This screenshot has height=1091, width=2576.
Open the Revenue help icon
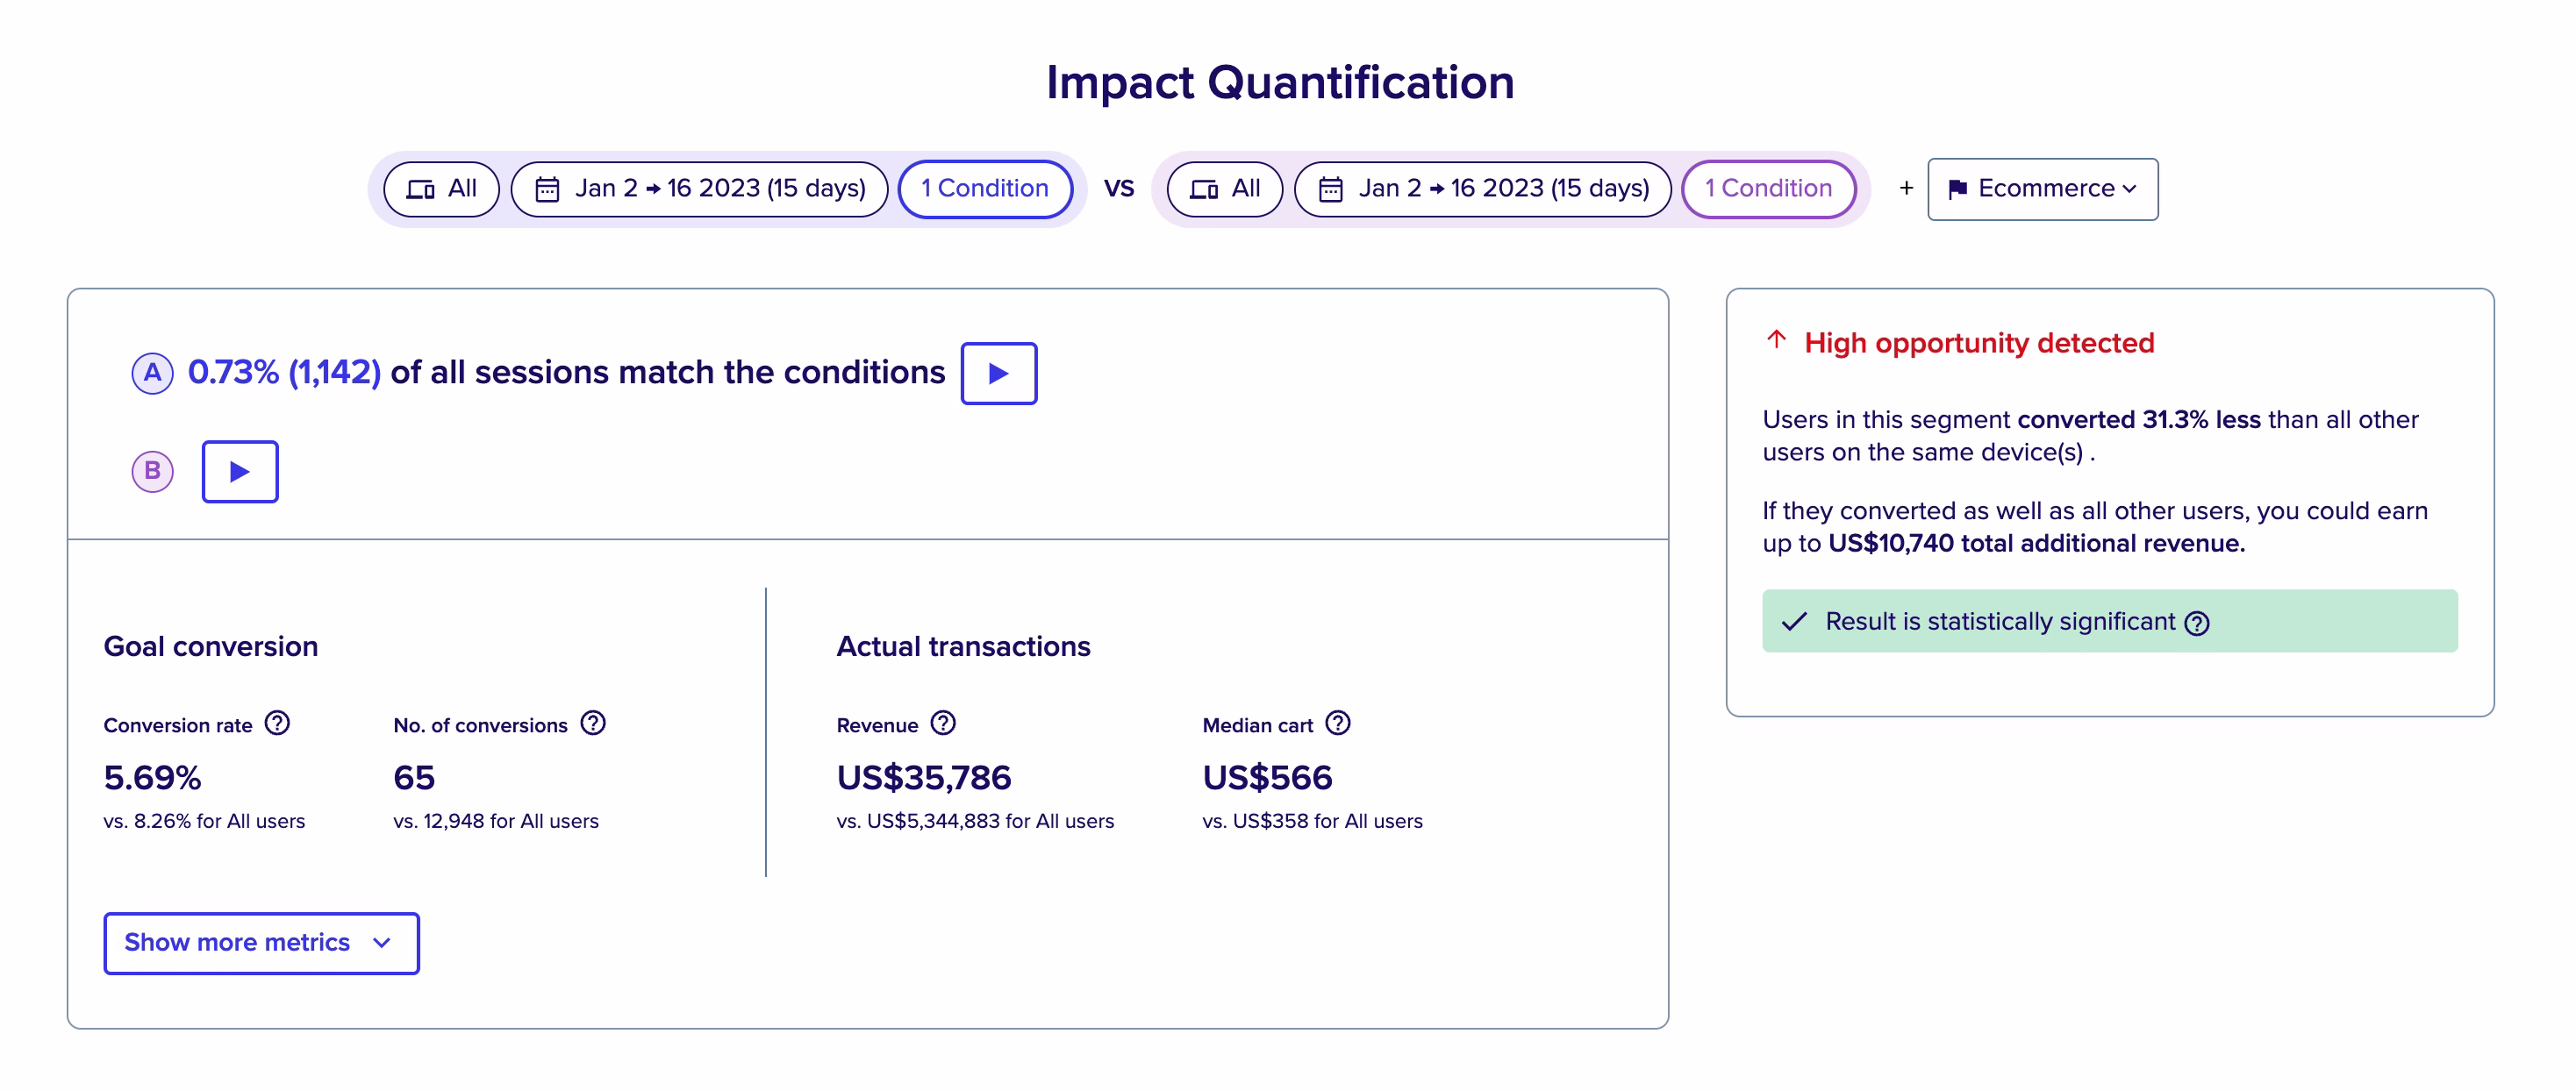click(944, 724)
